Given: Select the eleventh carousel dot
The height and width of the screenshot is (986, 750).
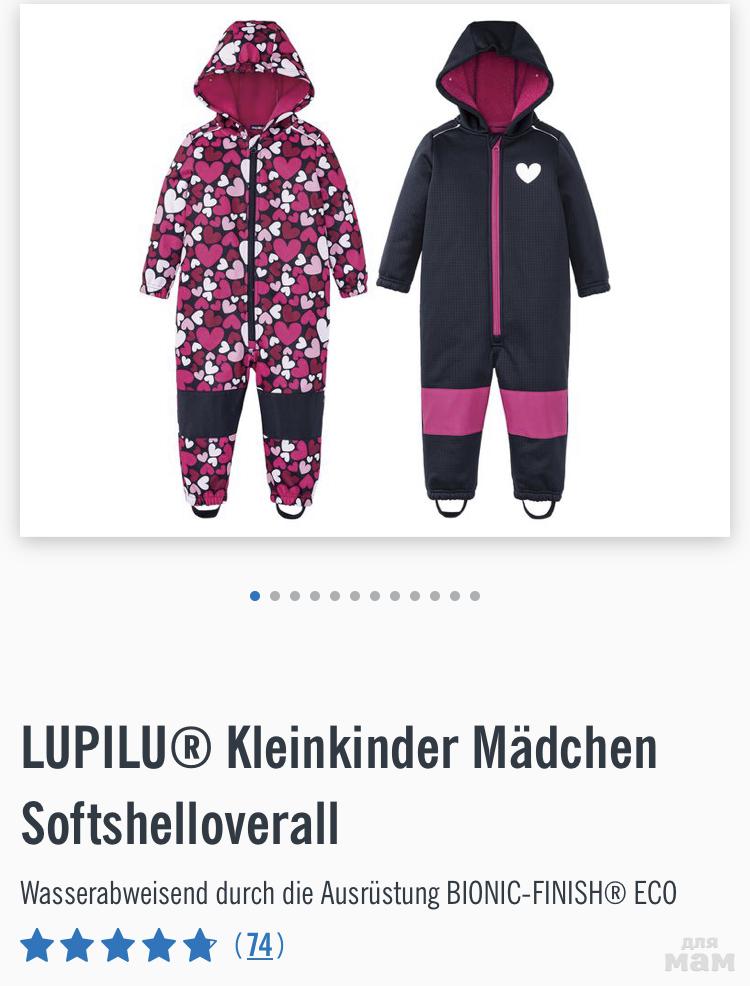Looking at the screenshot, I should (455, 595).
